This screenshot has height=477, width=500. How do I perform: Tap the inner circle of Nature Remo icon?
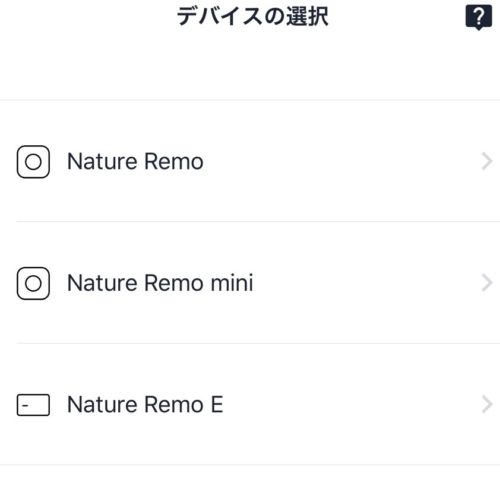33,162
